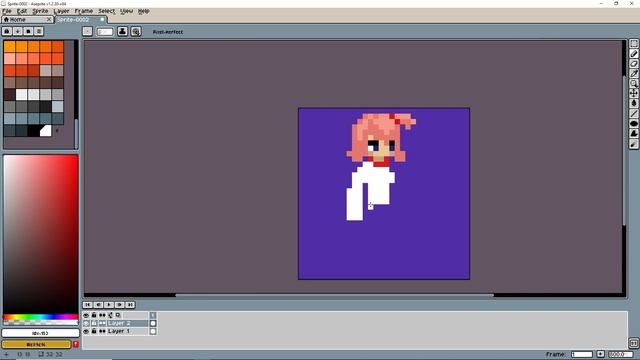Toggle timeline position icon at bottom right
Screen dimensions: 640x360
point(634,343)
